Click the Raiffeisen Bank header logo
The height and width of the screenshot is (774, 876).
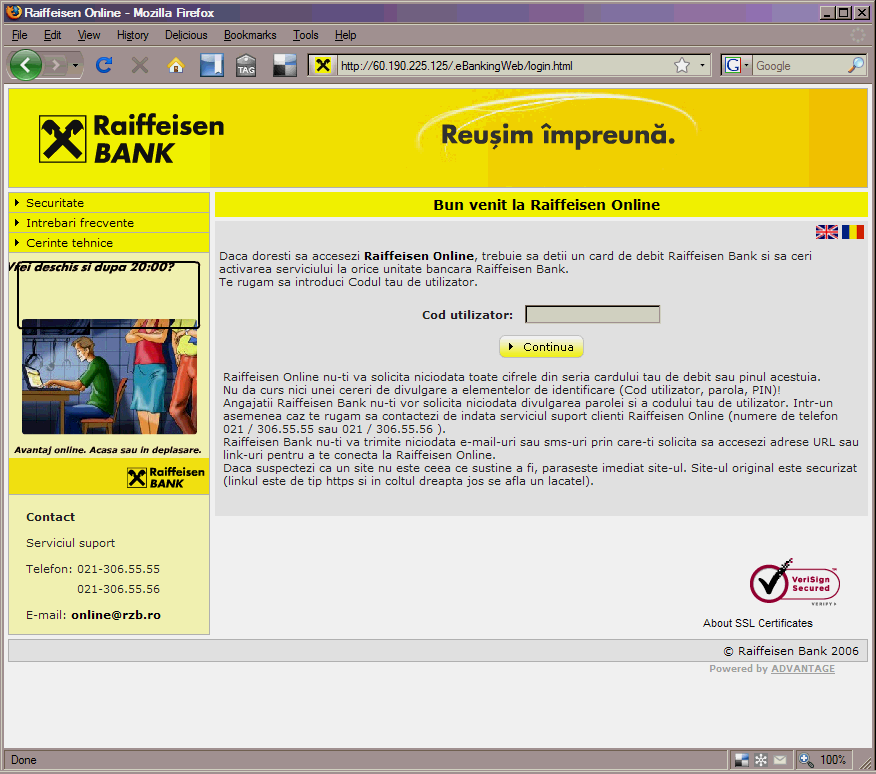point(131,139)
